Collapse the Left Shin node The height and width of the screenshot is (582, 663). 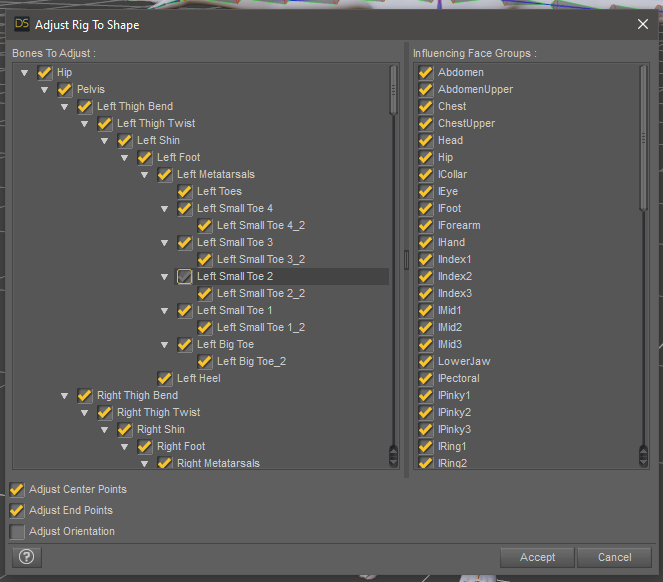tap(104, 141)
